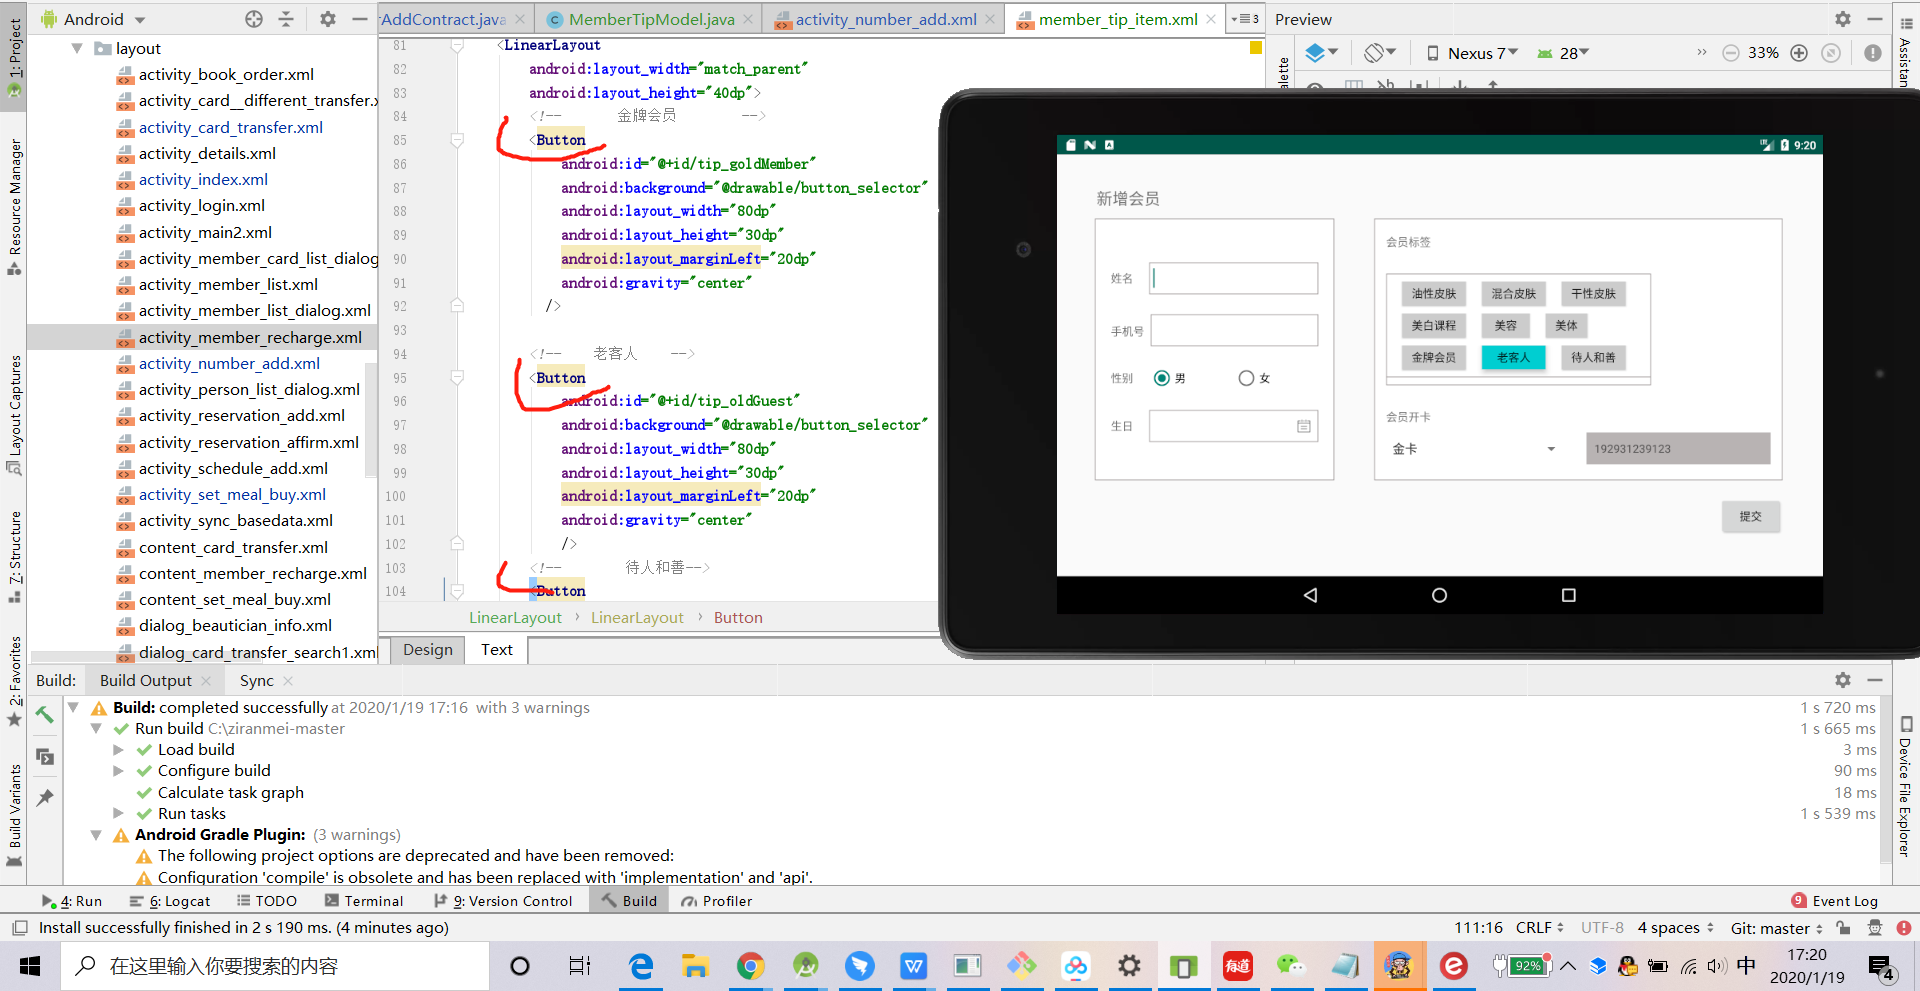This screenshot has height=991, width=1920.
Task: Click the lock read-only icon in status bar
Action: click(1843, 928)
